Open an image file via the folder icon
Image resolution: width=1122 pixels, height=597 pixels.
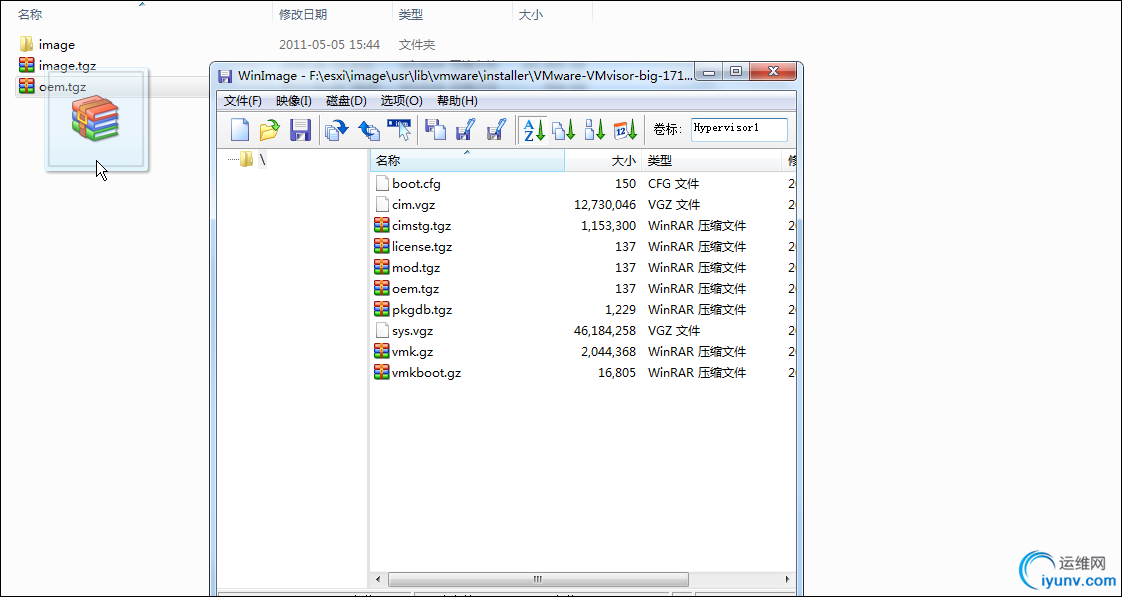[270, 130]
